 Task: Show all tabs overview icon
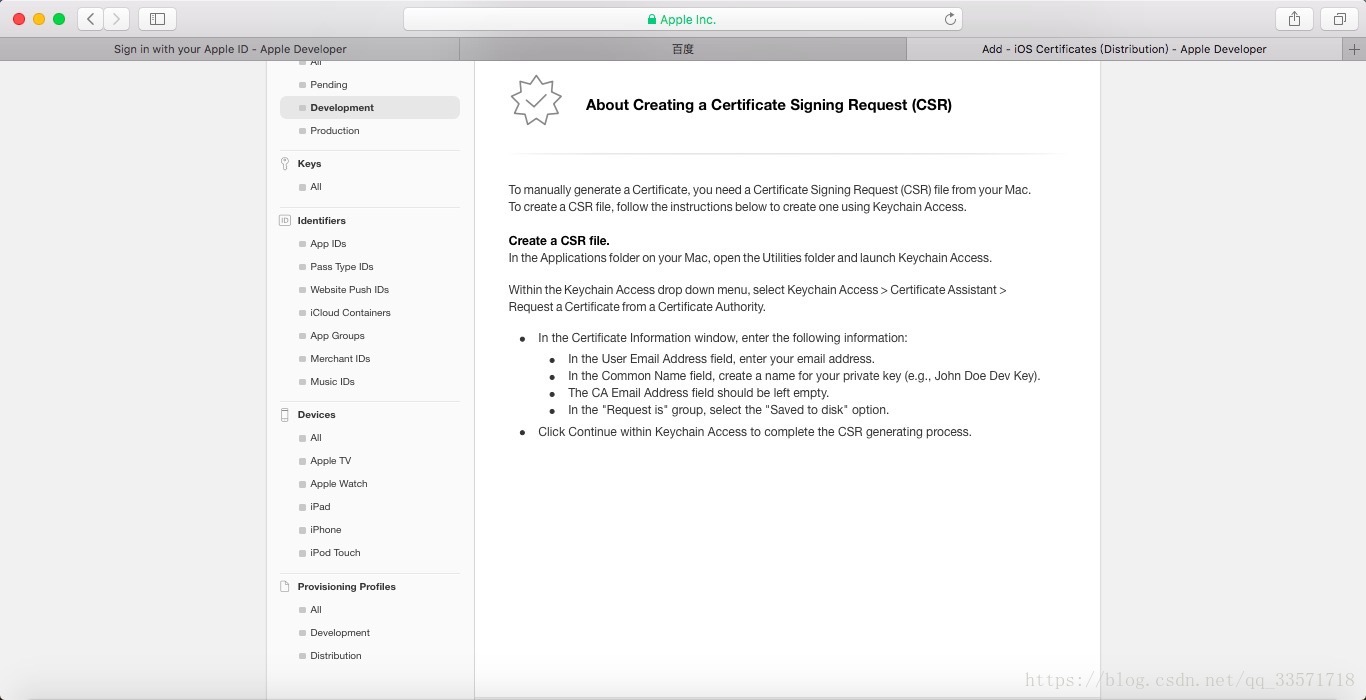click(x=1339, y=19)
